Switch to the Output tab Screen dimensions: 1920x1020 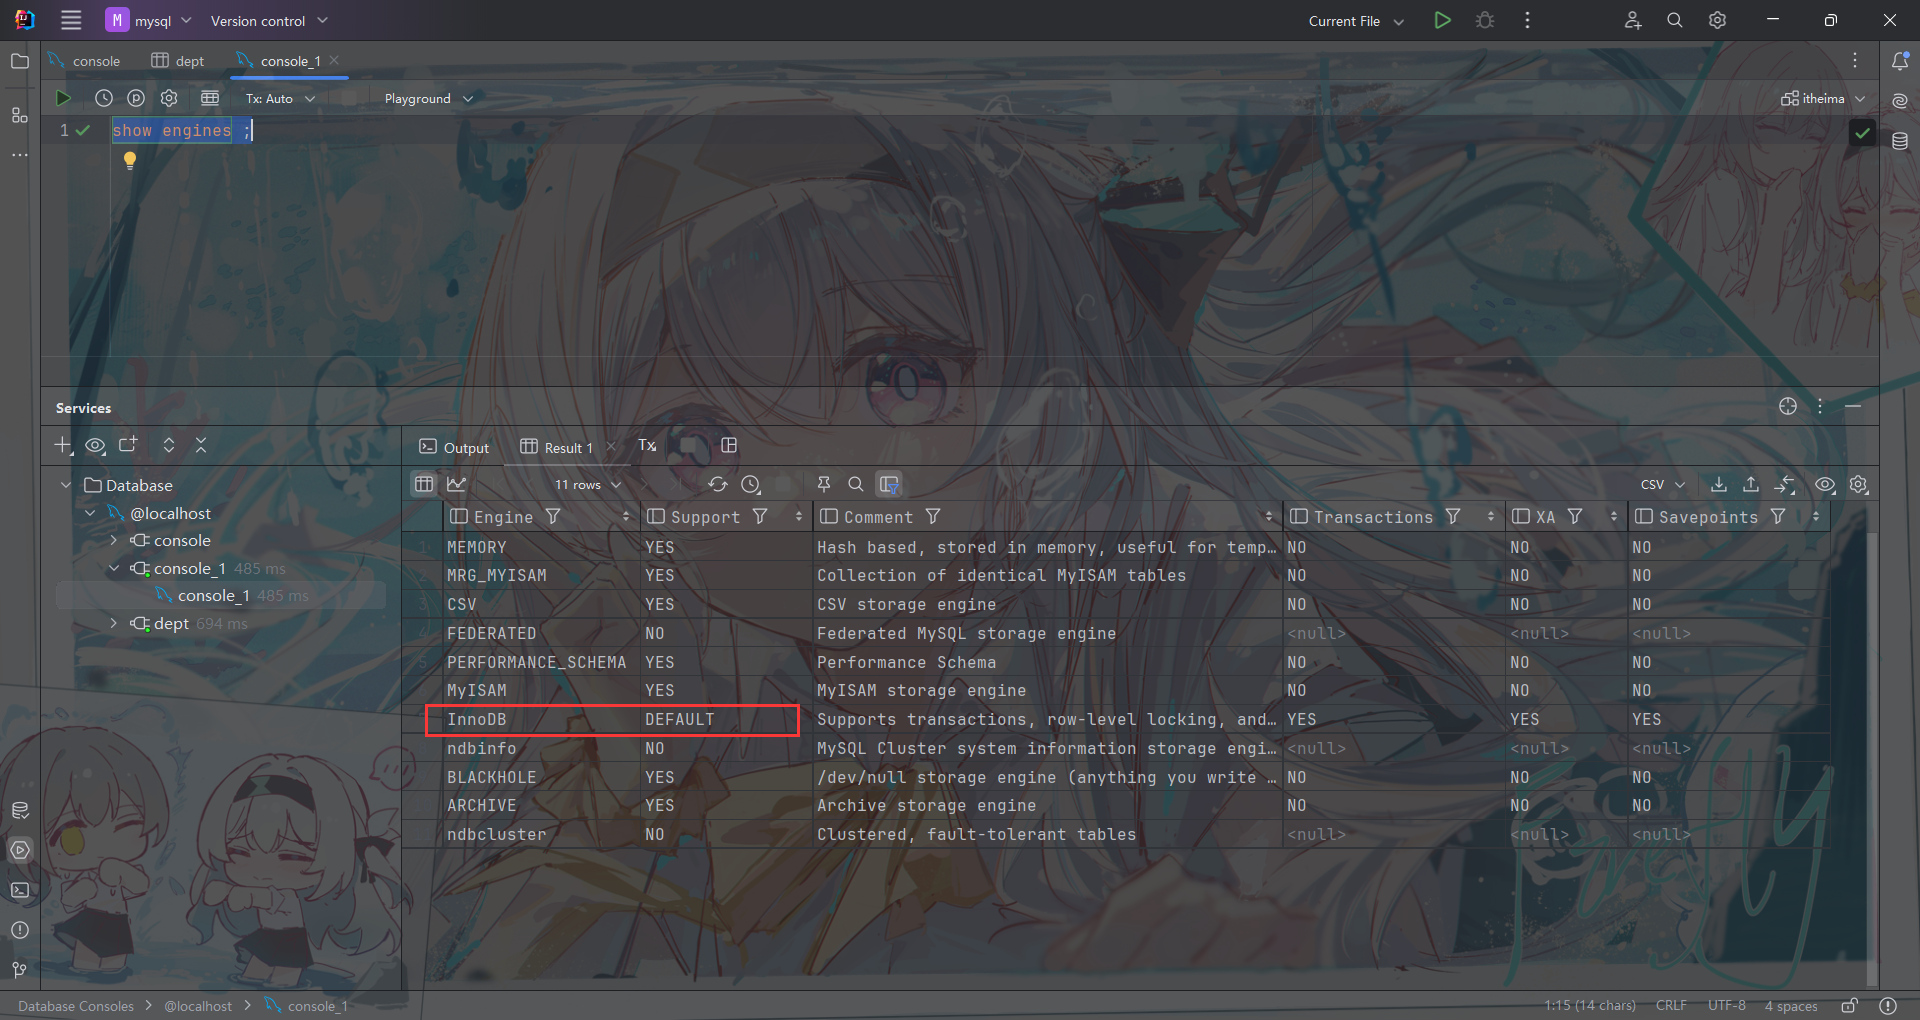tap(455, 447)
